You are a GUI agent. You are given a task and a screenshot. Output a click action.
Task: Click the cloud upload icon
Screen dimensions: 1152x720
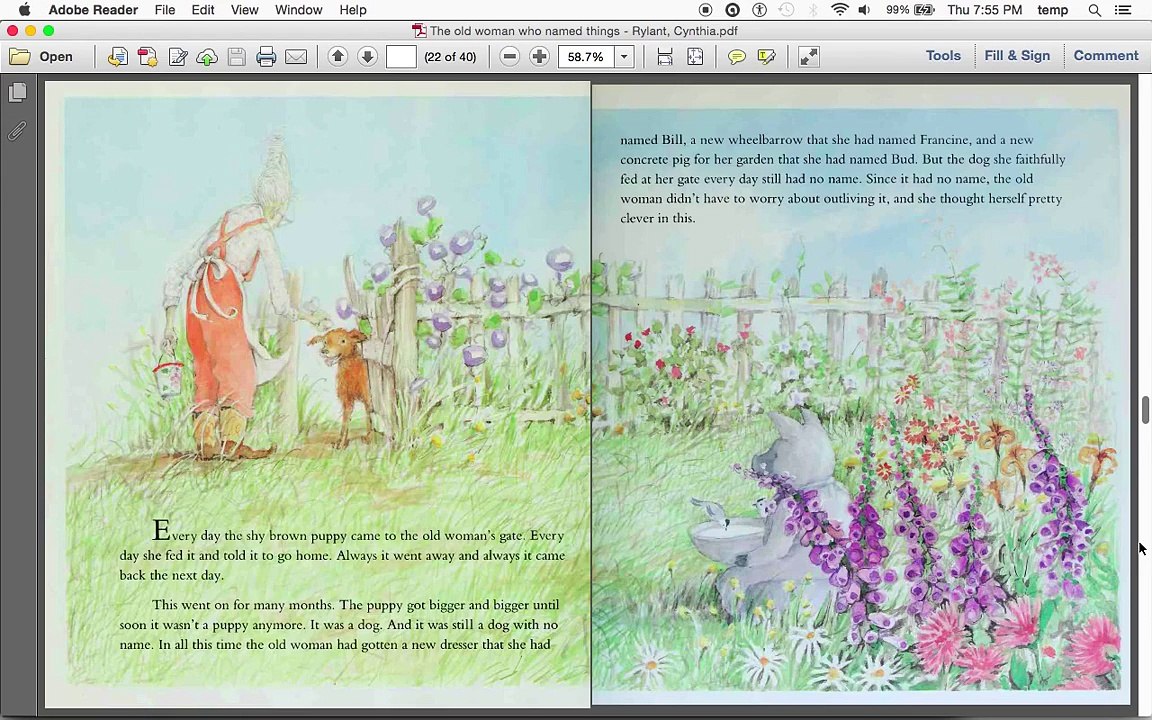207,57
